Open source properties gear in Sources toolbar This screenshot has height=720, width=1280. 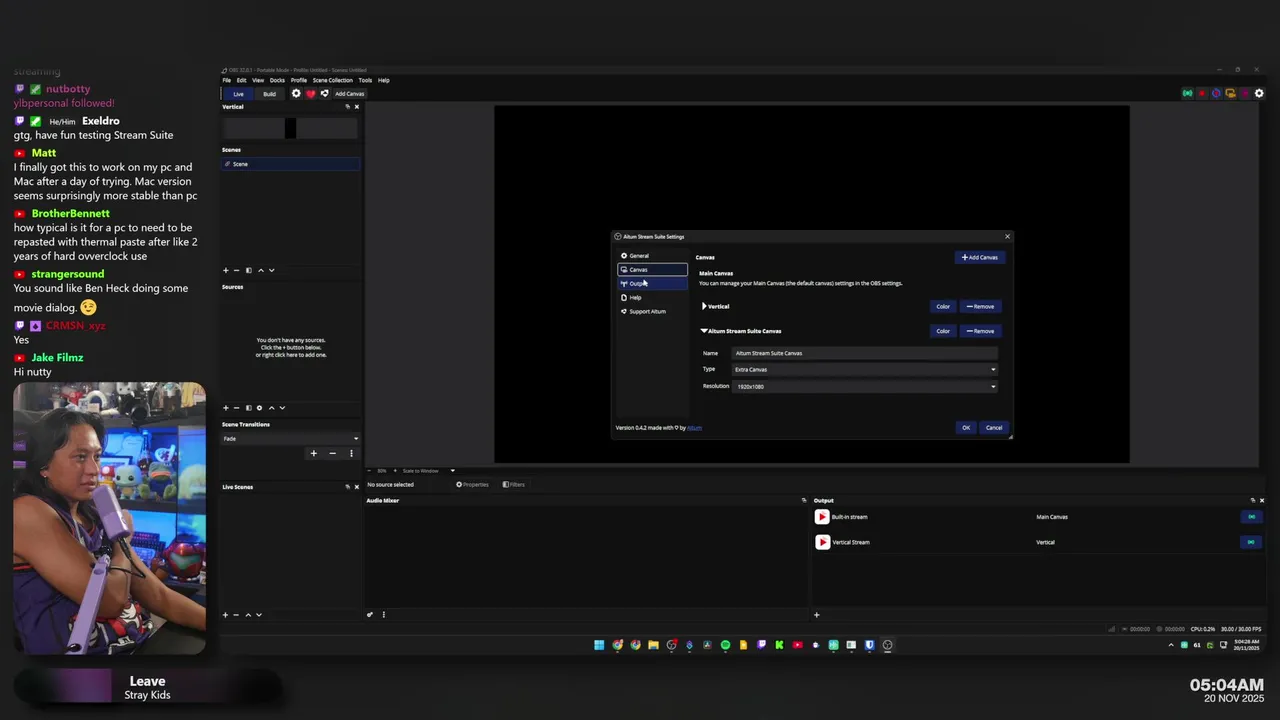(x=260, y=408)
